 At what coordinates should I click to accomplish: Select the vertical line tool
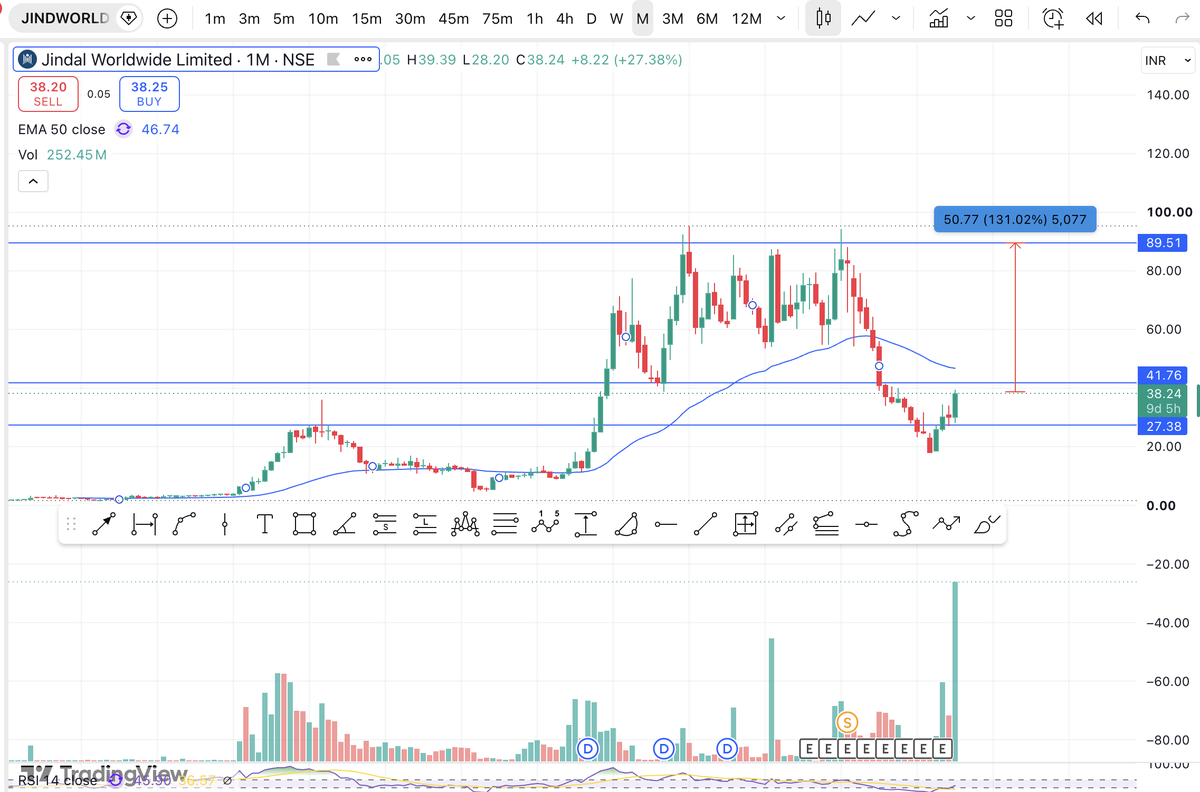coord(224,523)
